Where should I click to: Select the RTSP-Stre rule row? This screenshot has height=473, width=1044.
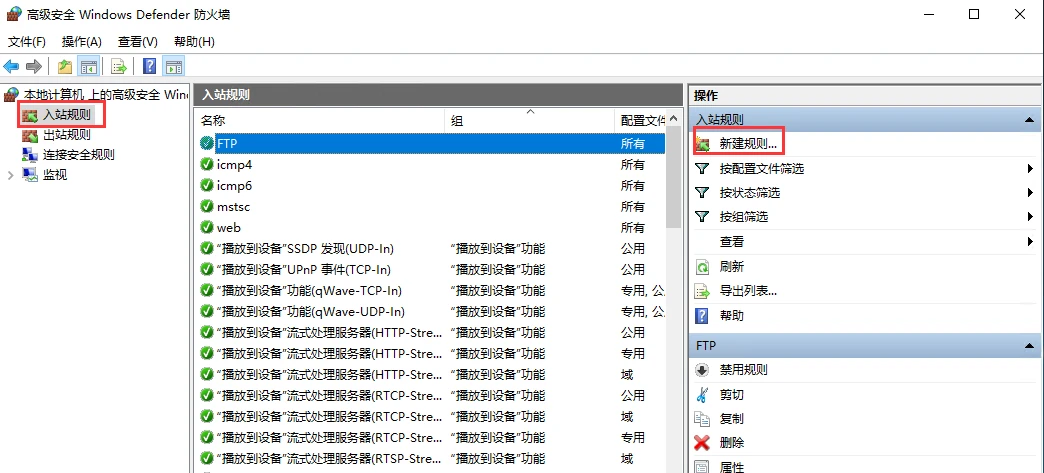[x=431, y=458]
